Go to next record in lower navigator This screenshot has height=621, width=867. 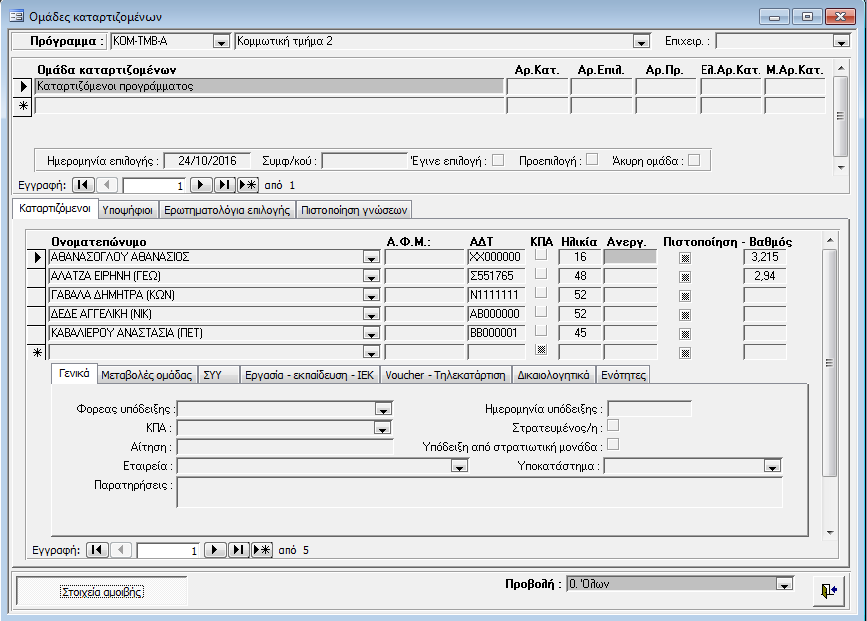click(x=215, y=549)
